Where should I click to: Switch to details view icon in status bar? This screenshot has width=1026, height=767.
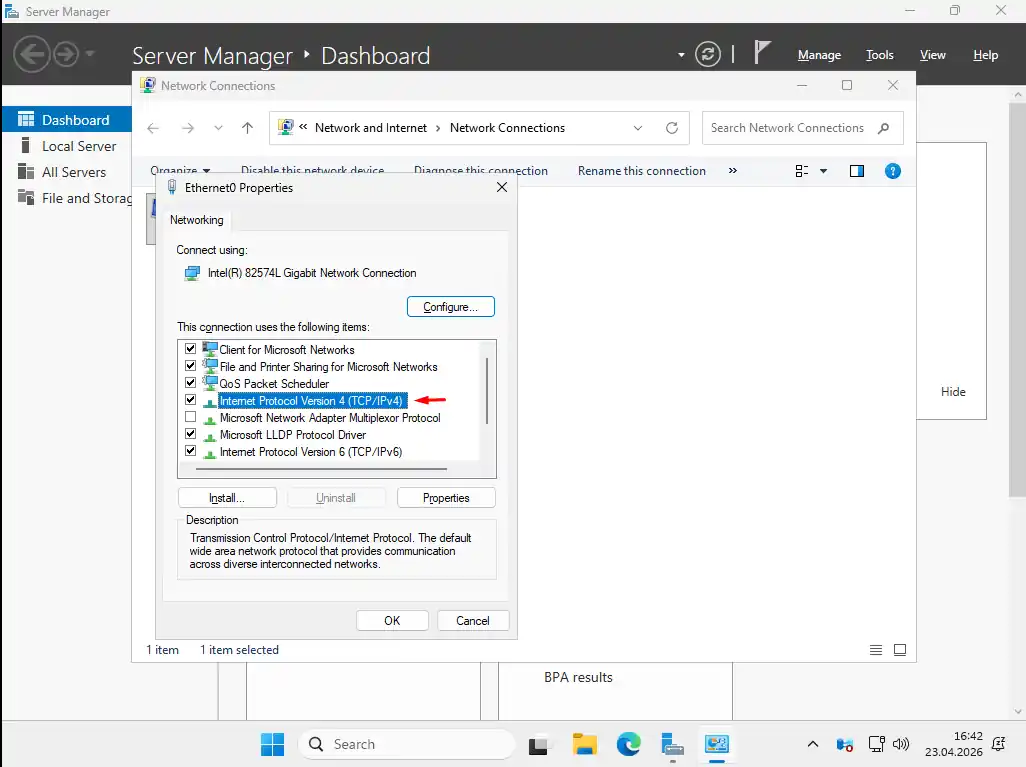coord(876,650)
